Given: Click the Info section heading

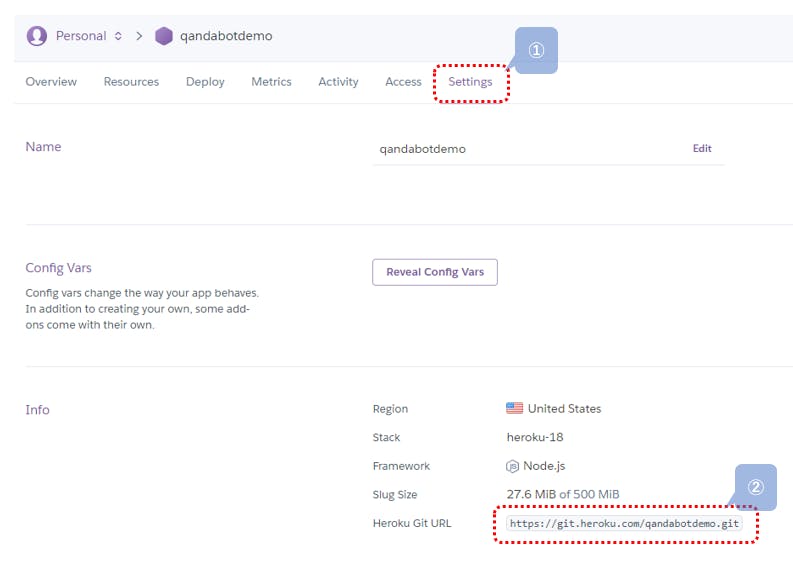Looking at the screenshot, I should coord(37,410).
